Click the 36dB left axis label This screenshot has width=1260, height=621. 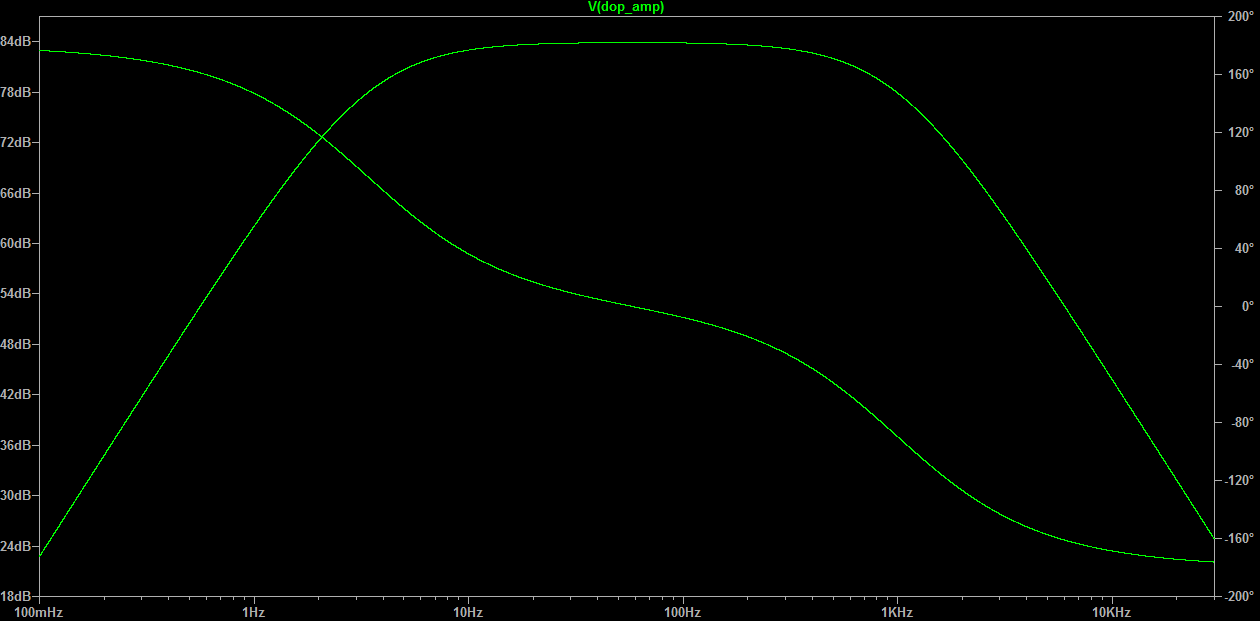point(16,445)
